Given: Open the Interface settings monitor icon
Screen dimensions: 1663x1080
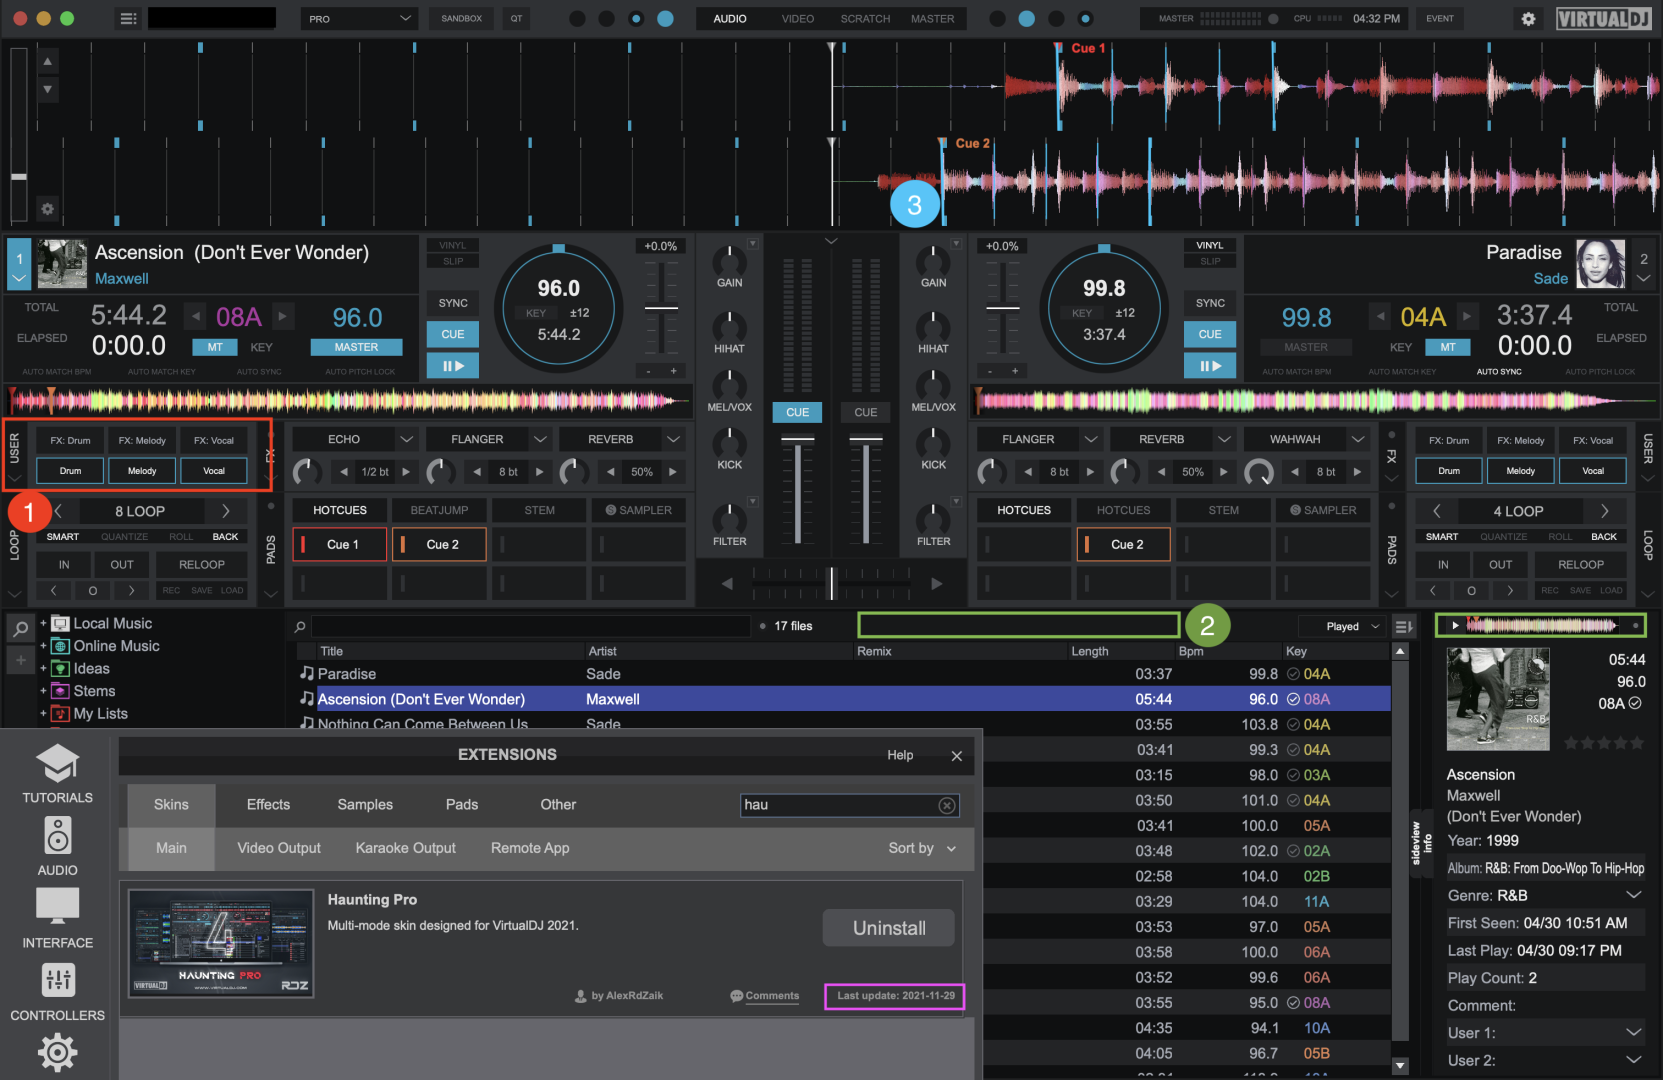Looking at the screenshot, I should (x=58, y=908).
